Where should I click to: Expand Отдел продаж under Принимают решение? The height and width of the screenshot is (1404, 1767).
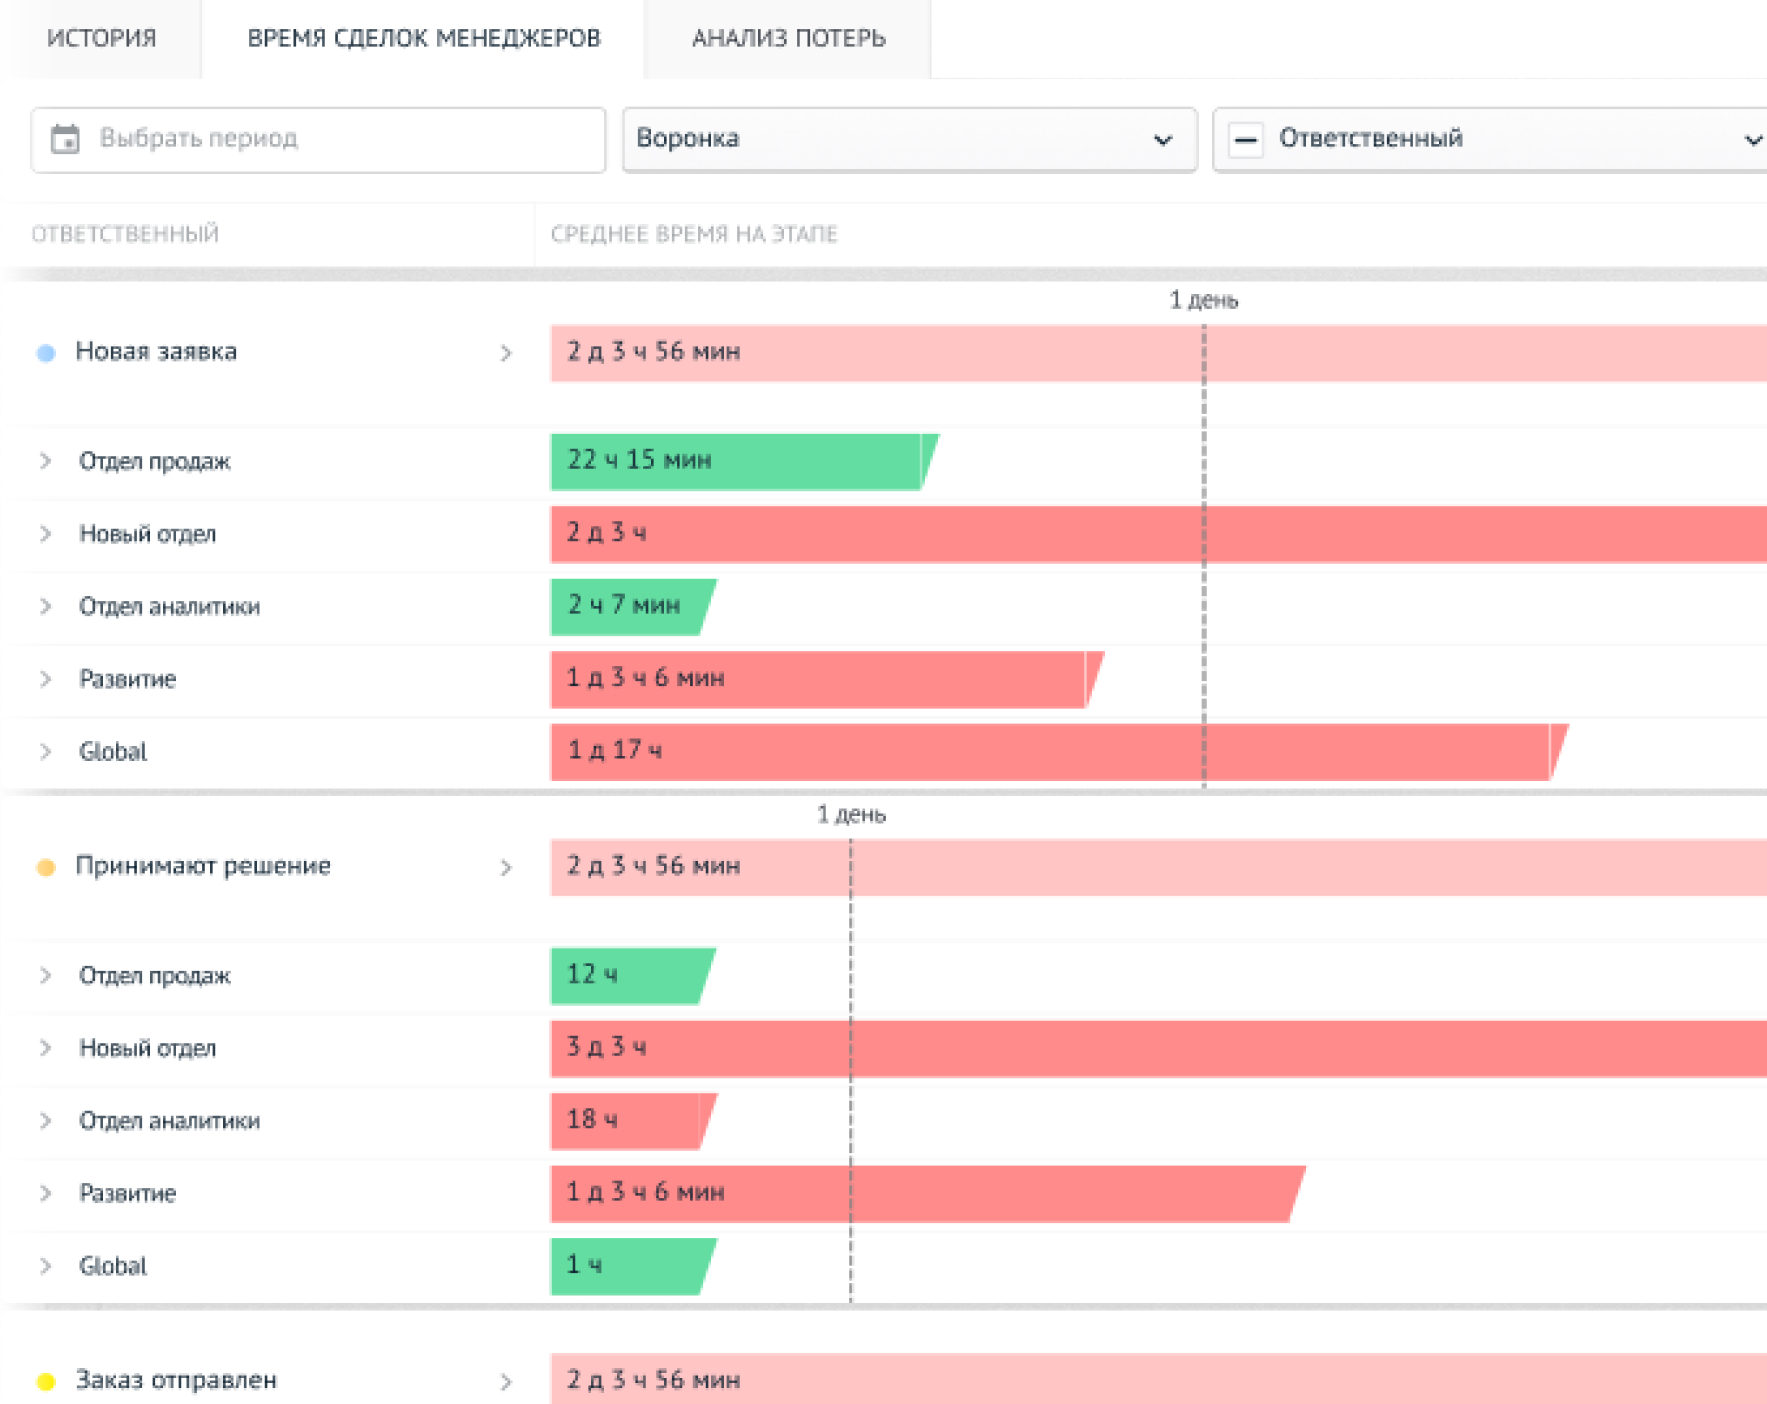click(x=45, y=975)
